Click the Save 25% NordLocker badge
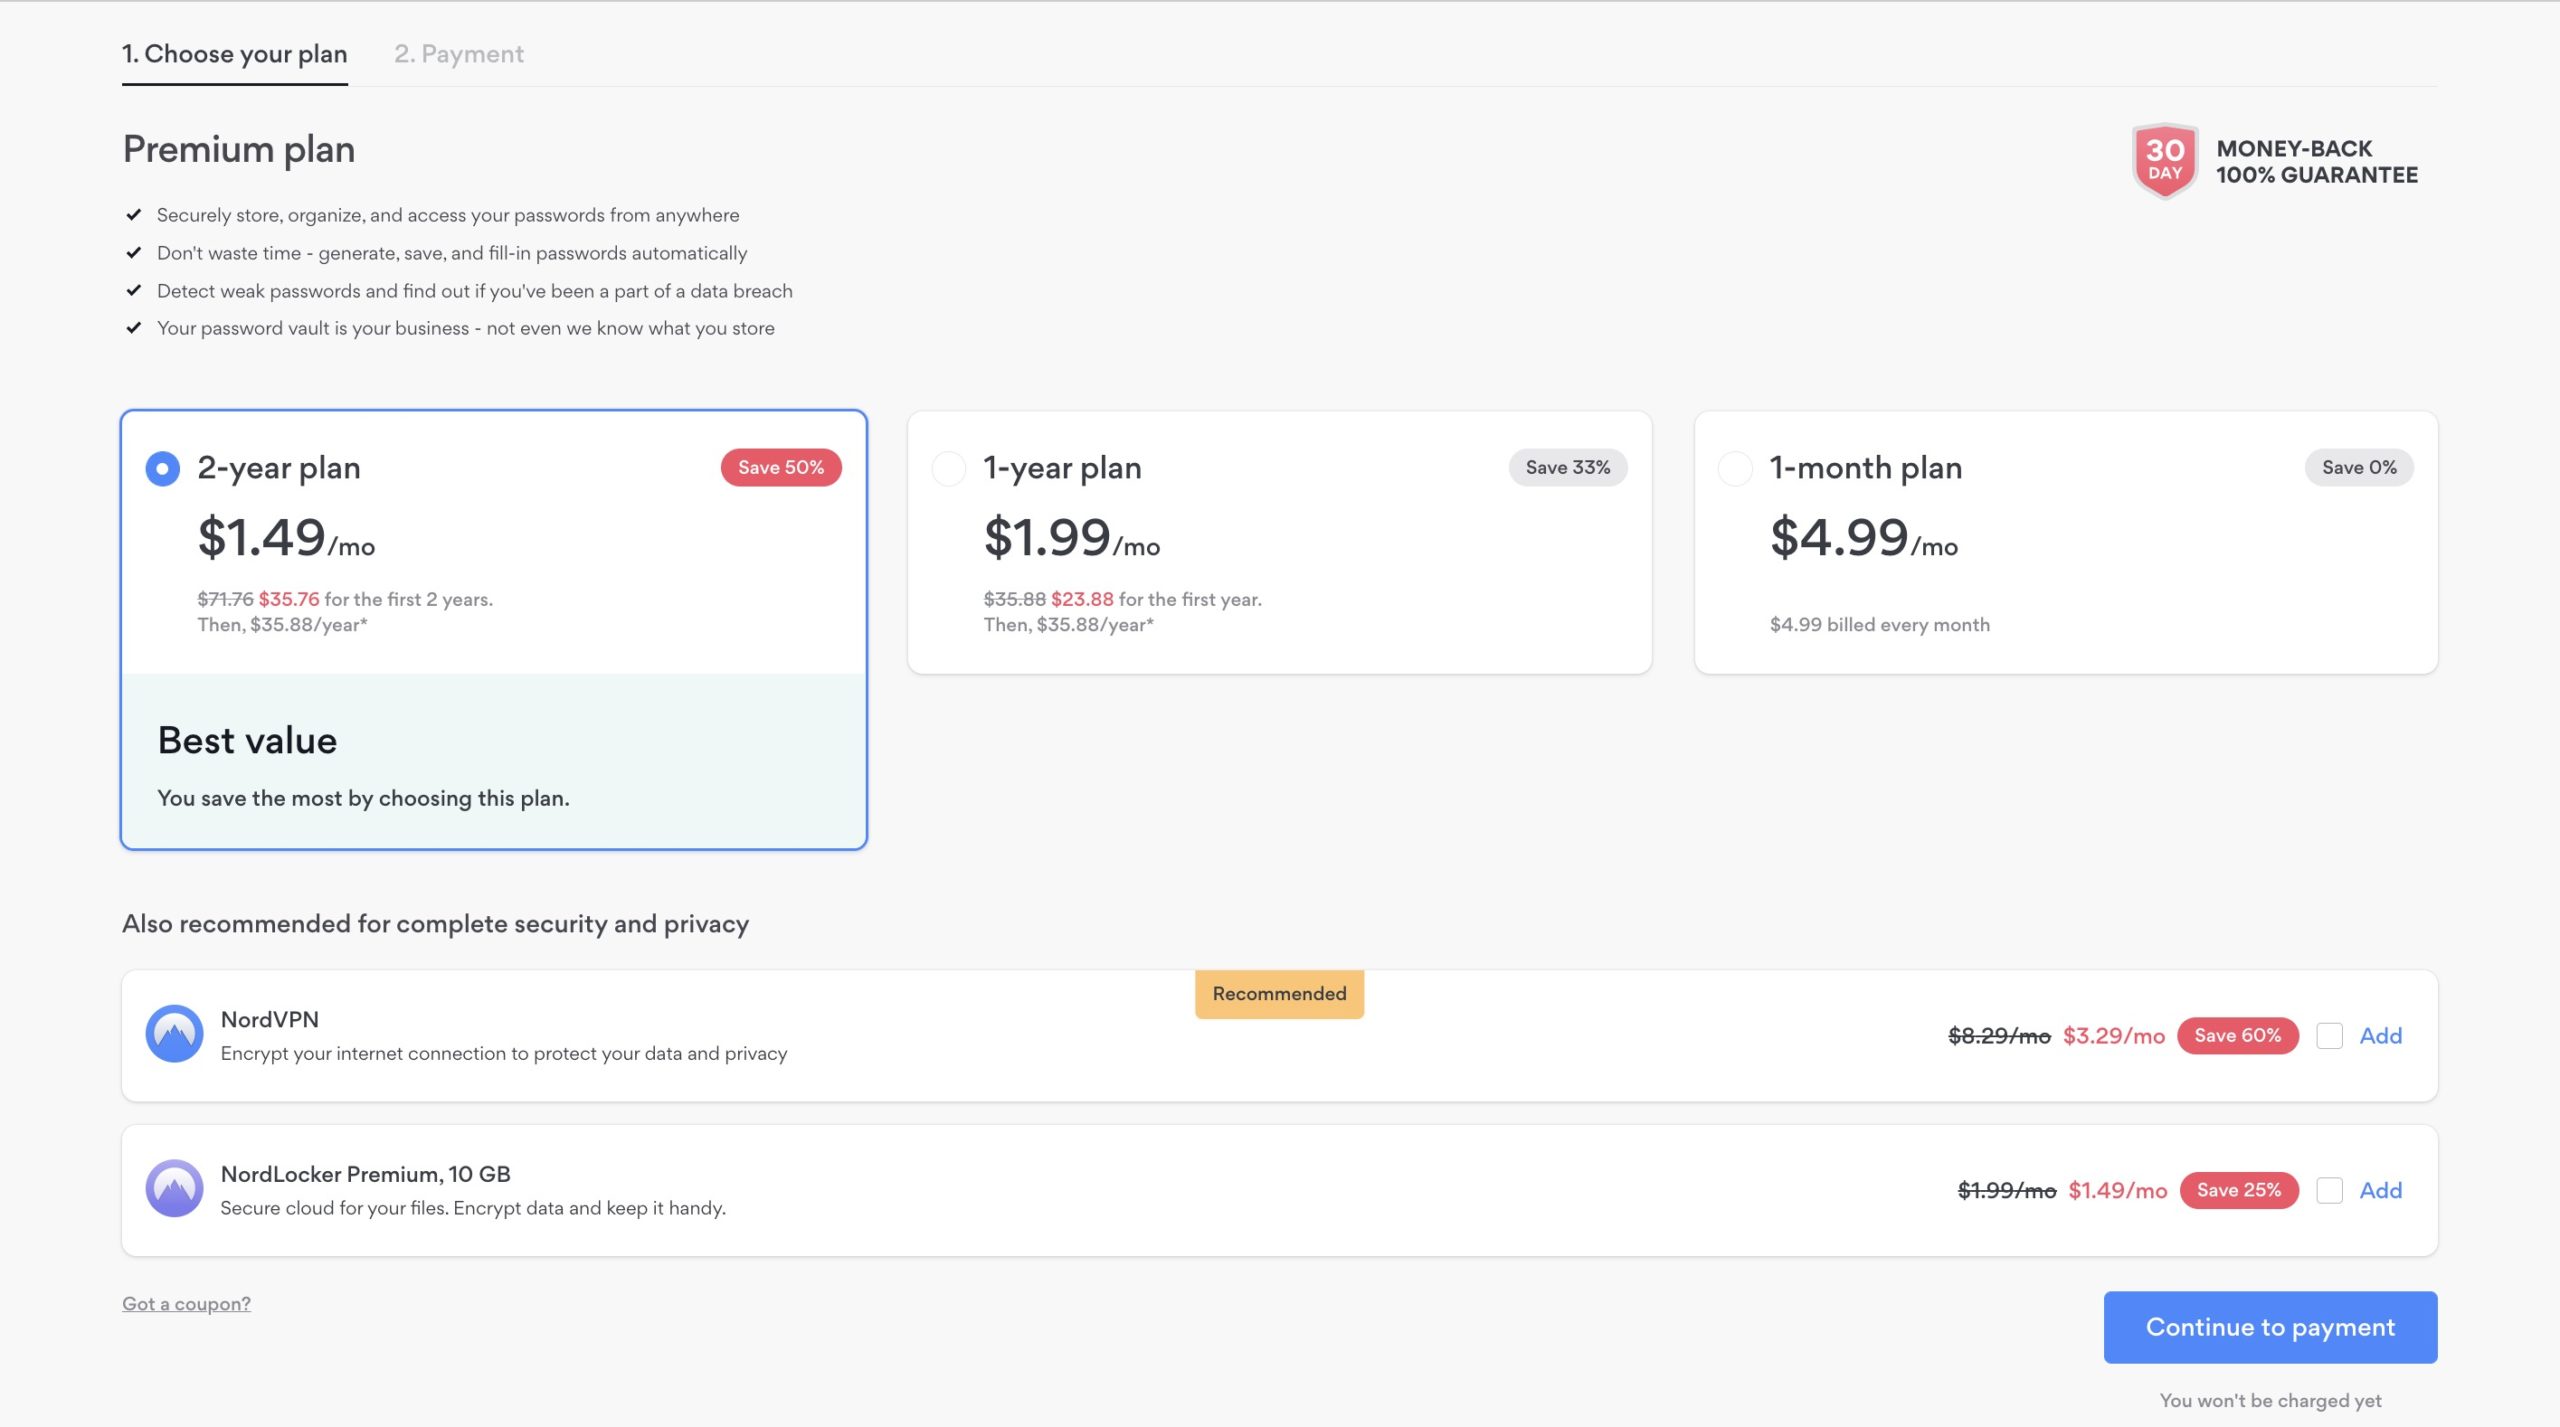 2238,1190
